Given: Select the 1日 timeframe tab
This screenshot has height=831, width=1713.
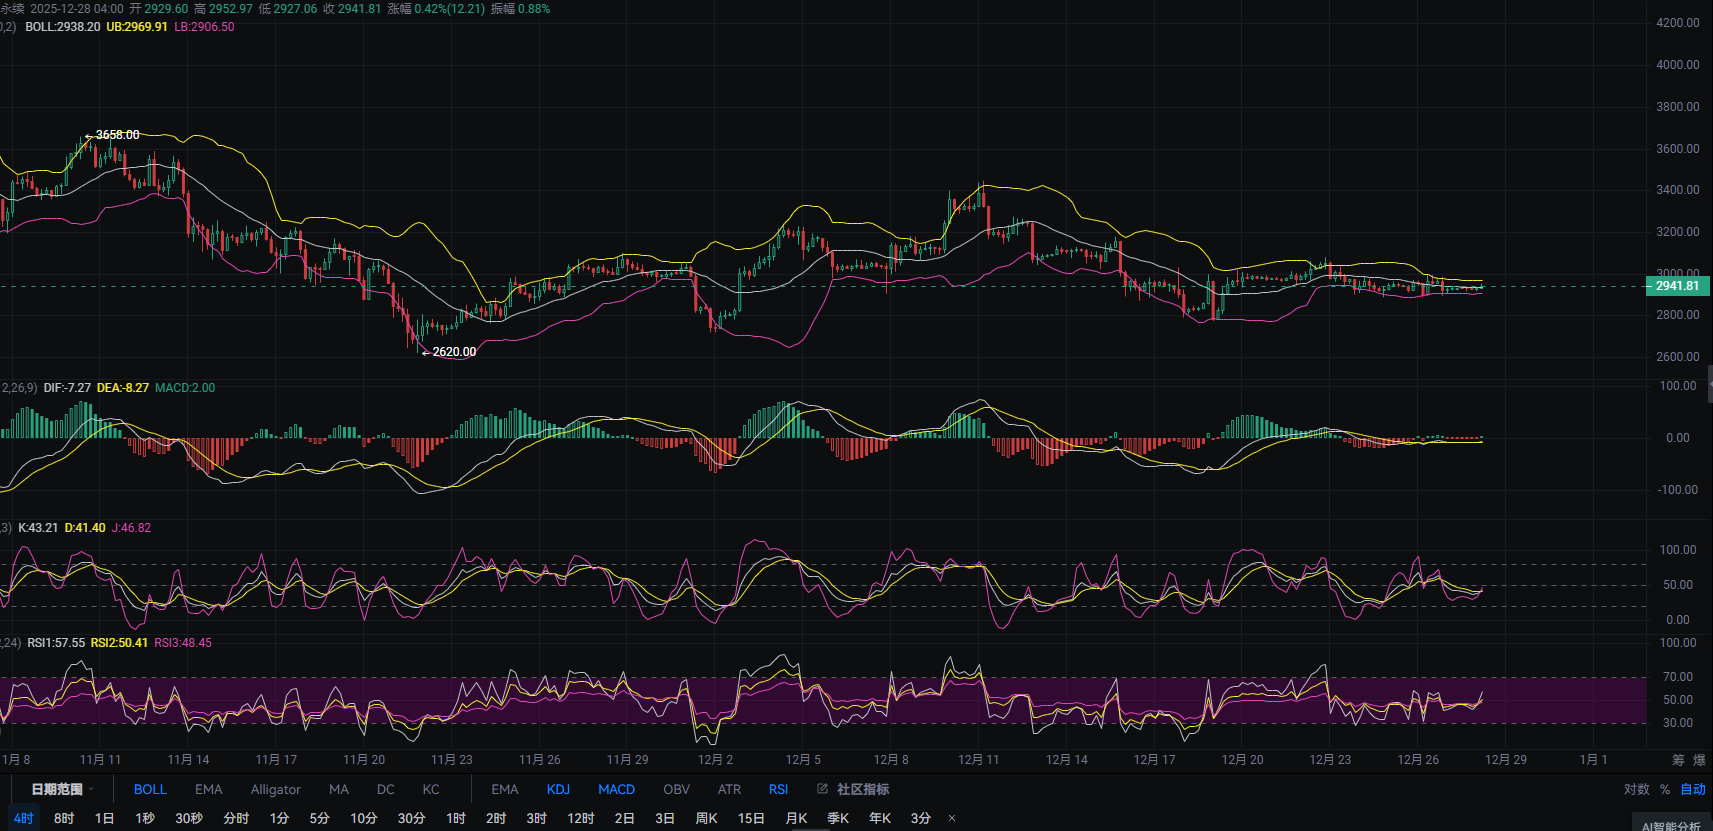Looking at the screenshot, I should (x=104, y=818).
